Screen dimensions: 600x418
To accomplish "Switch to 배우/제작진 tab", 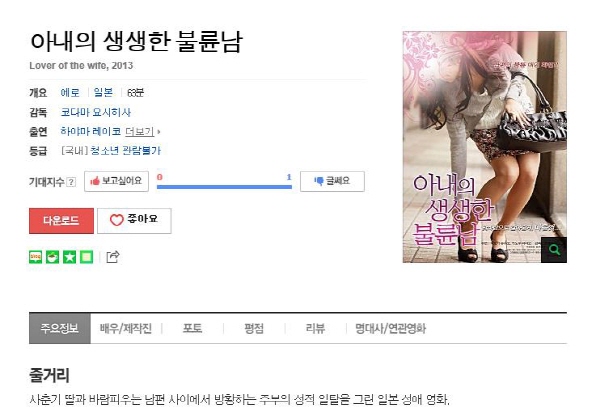I will (126, 328).
